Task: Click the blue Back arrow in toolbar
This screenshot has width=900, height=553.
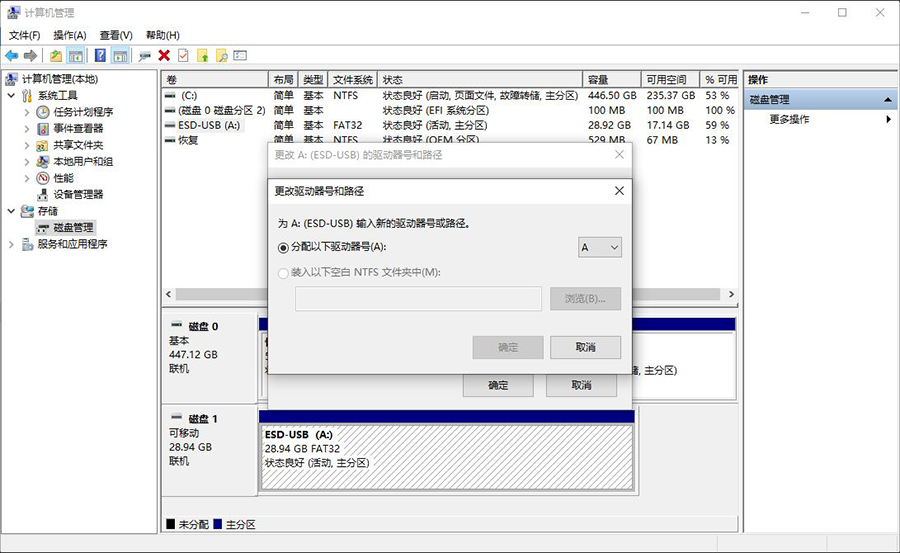Action: point(11,56)
